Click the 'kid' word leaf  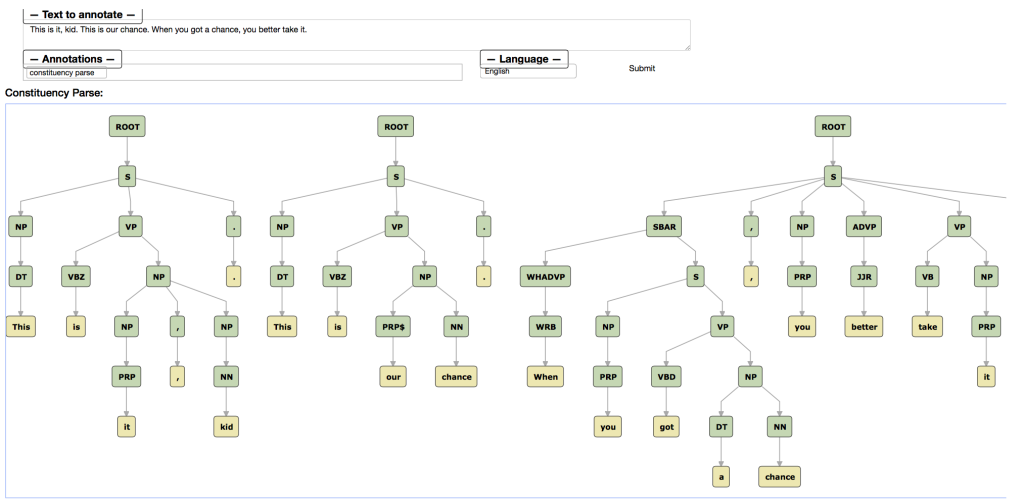pos(226,426)
